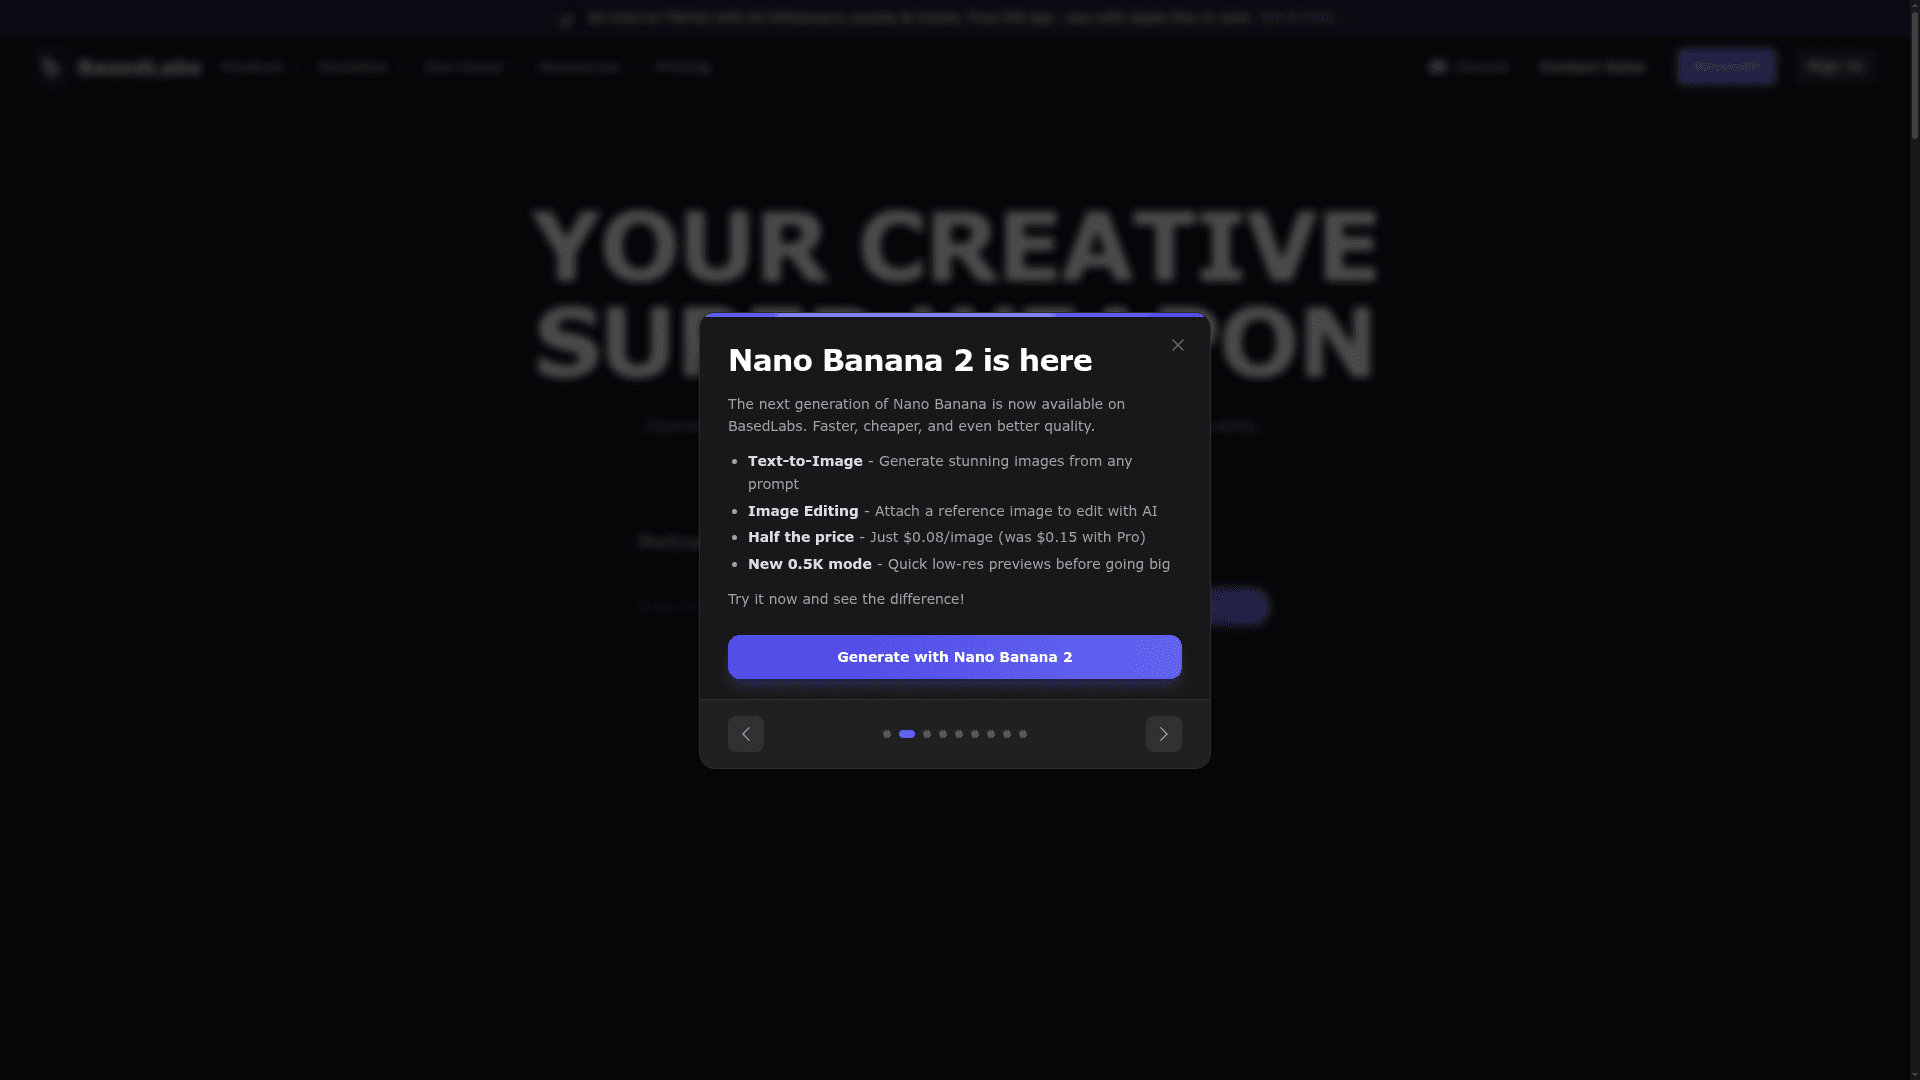
Task: Jump to the first carousel dot
Action: pyautogui.click(x=886, y=734)
